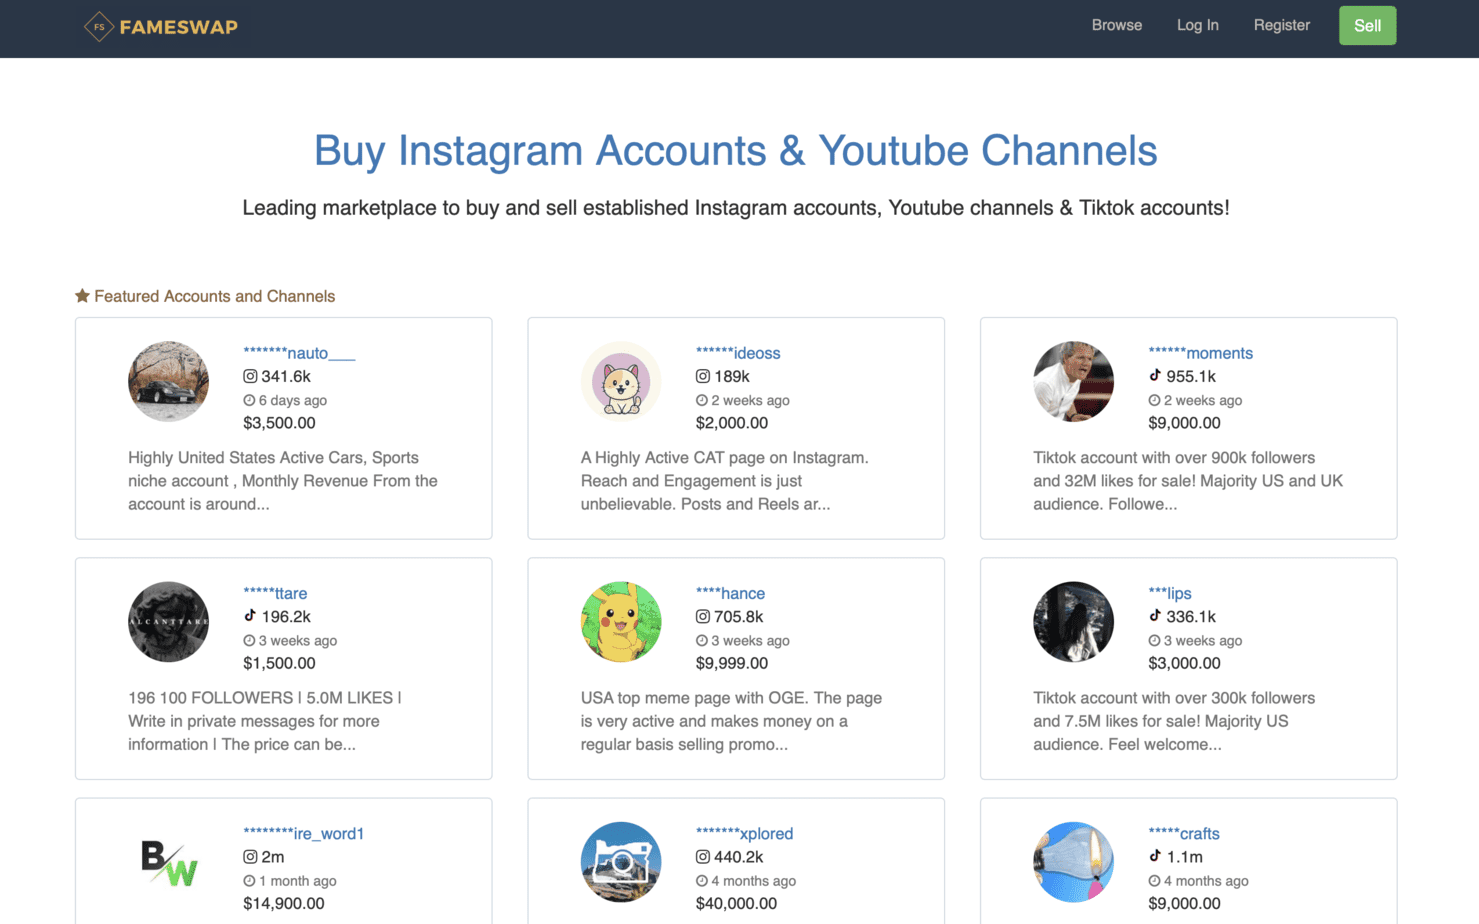The height and width of the screenshot is (924, 1479).
Task: Click clock icon beside 1 month ago
Action: point(249,881)
